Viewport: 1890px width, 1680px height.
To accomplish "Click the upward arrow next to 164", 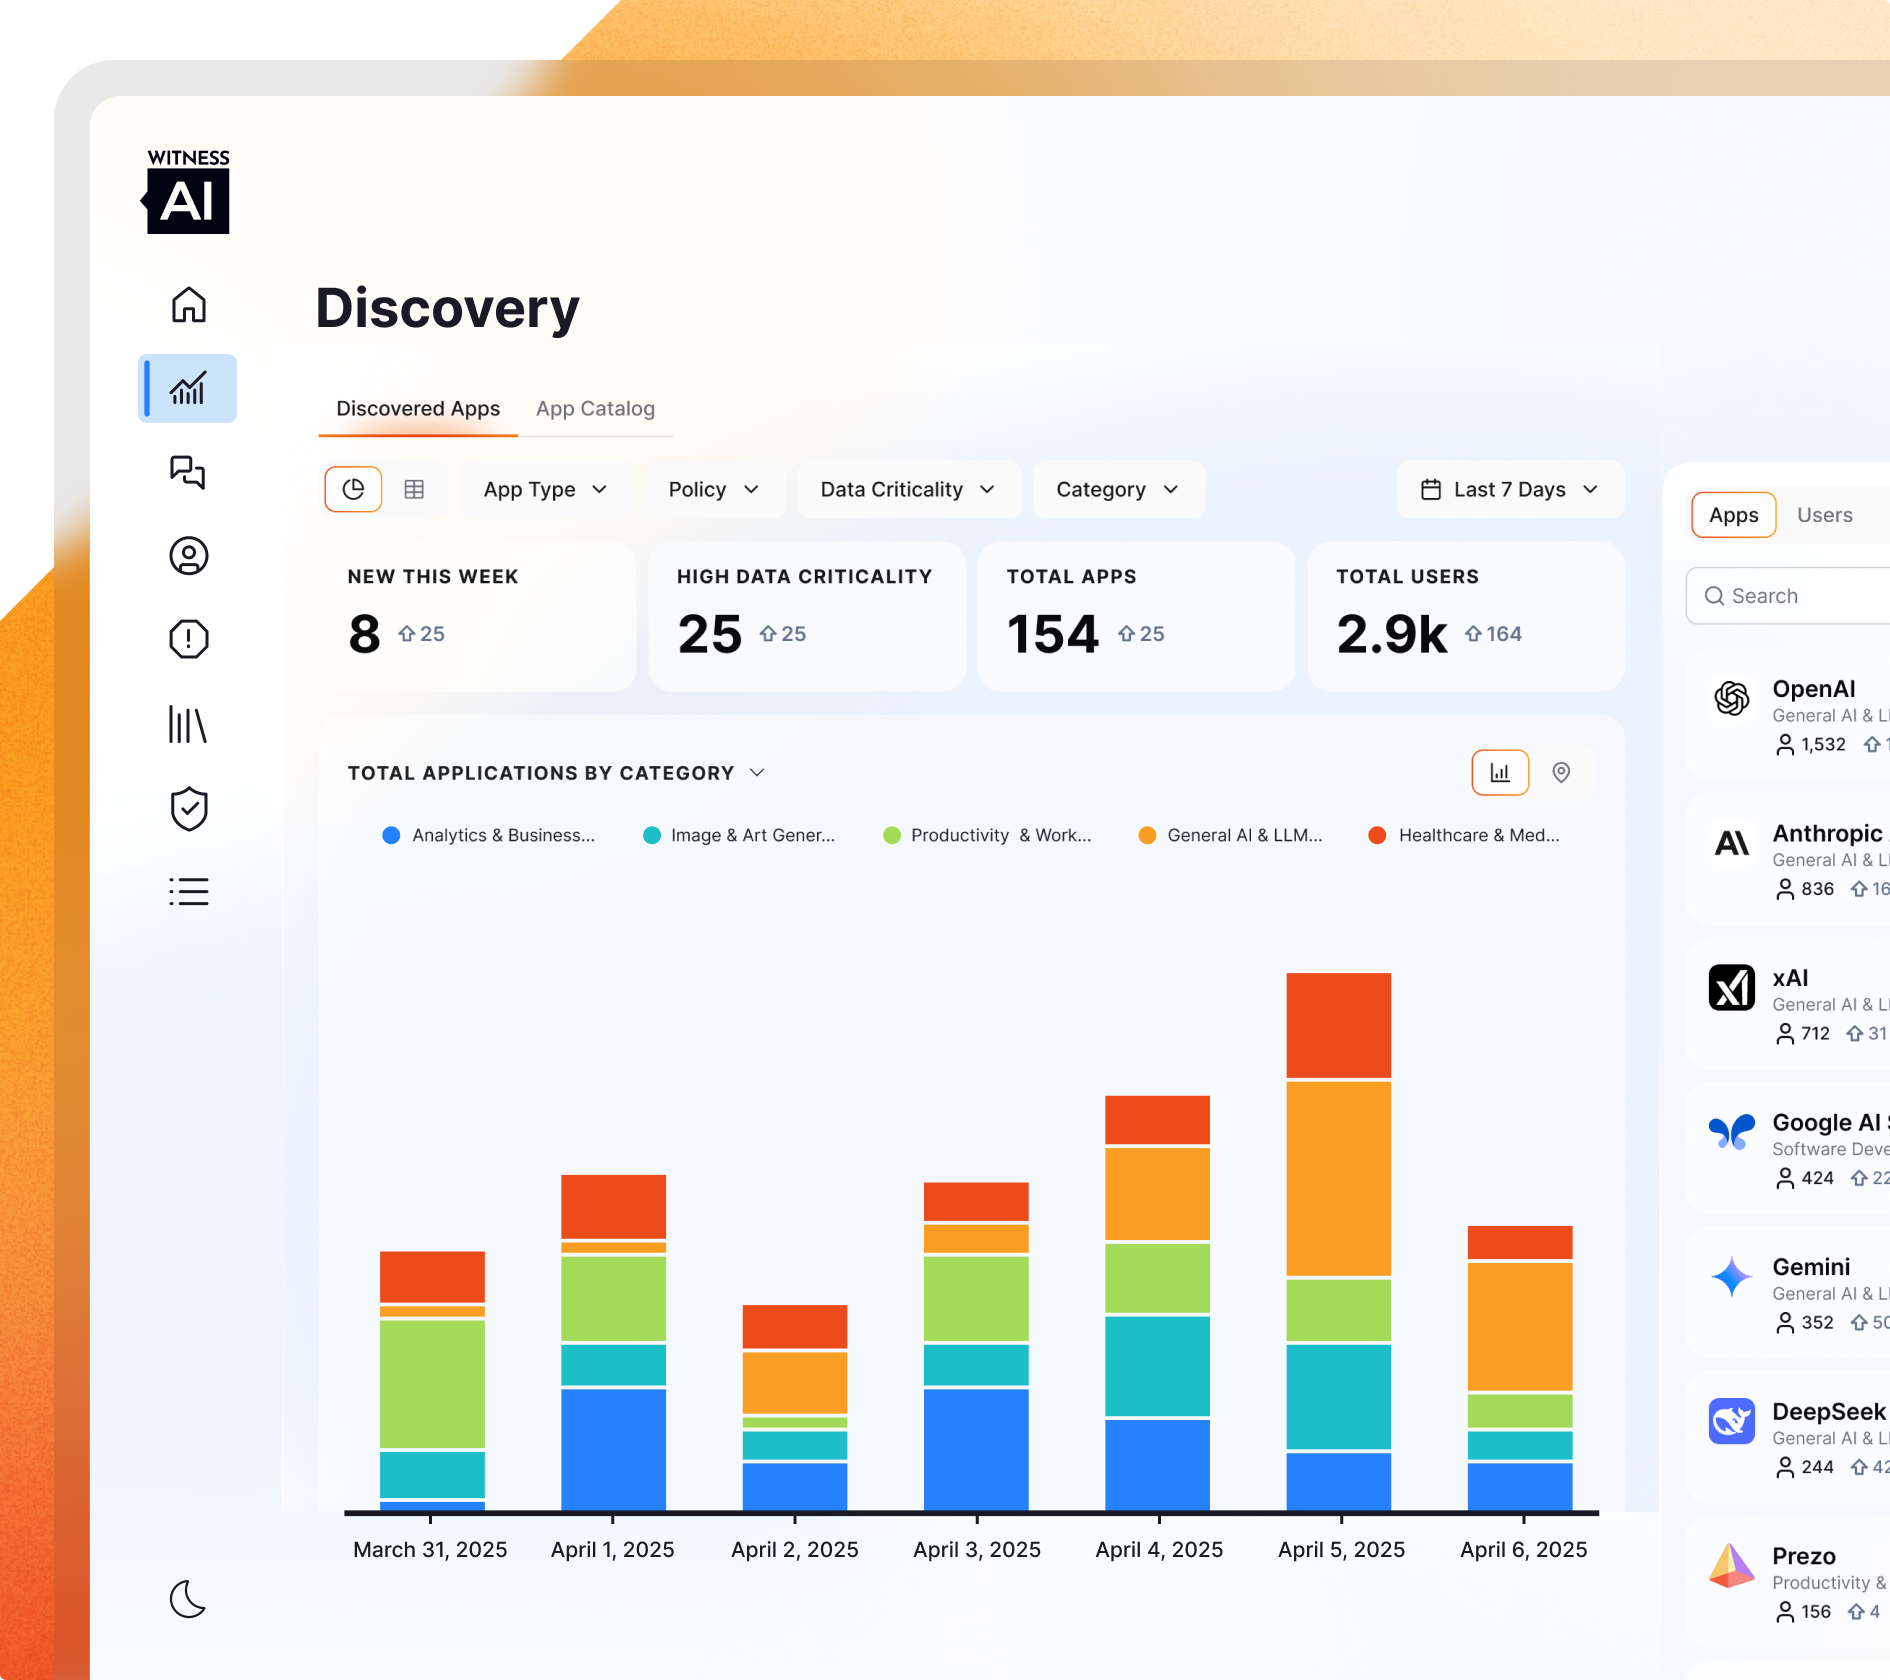I will point(1473,634).
